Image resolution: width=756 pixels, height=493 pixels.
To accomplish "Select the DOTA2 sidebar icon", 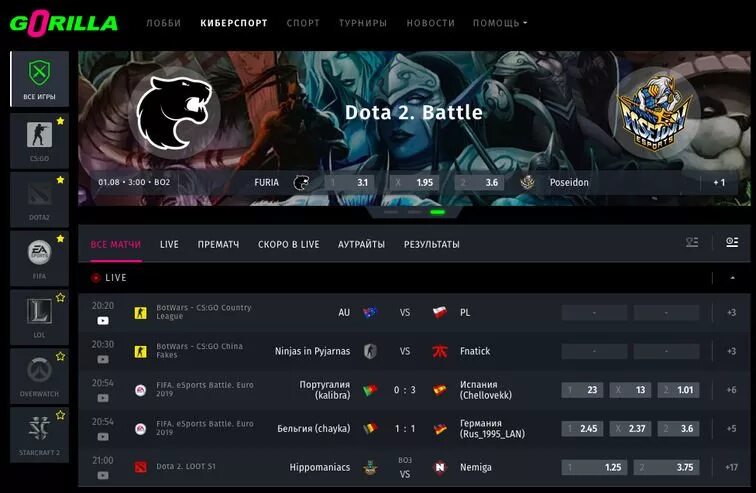I will 40,195.
